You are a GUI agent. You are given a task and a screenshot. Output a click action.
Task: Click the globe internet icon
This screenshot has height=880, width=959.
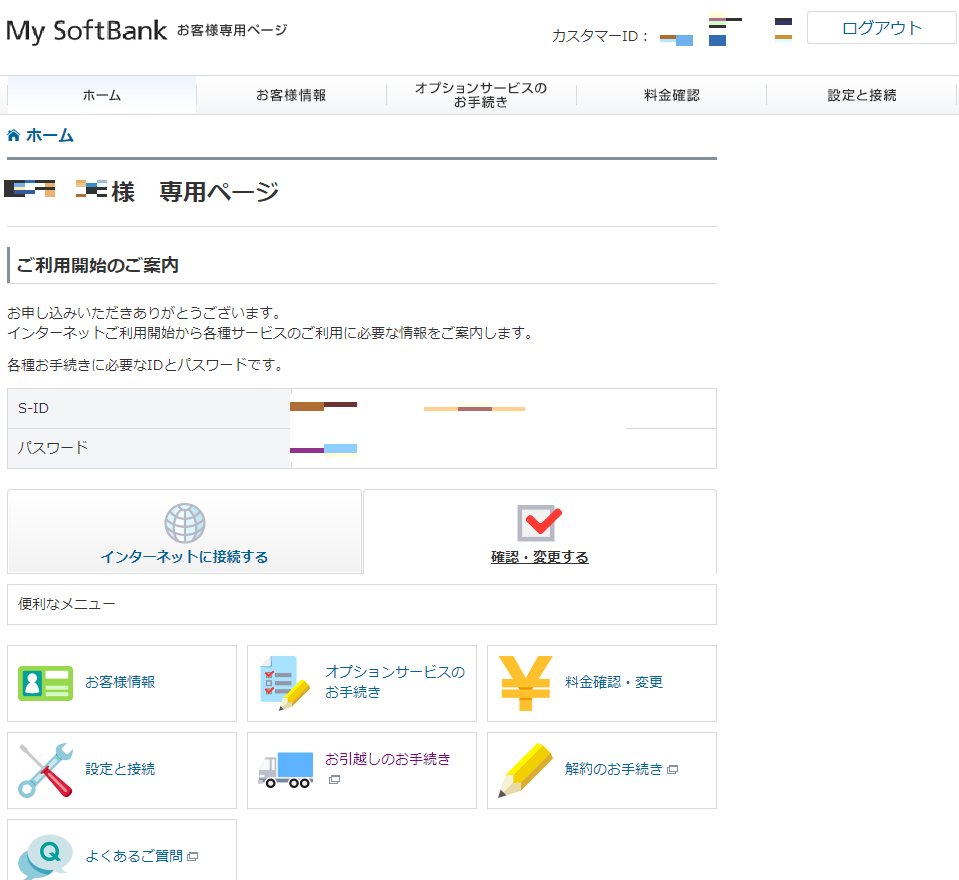click(x=185, y=523)
